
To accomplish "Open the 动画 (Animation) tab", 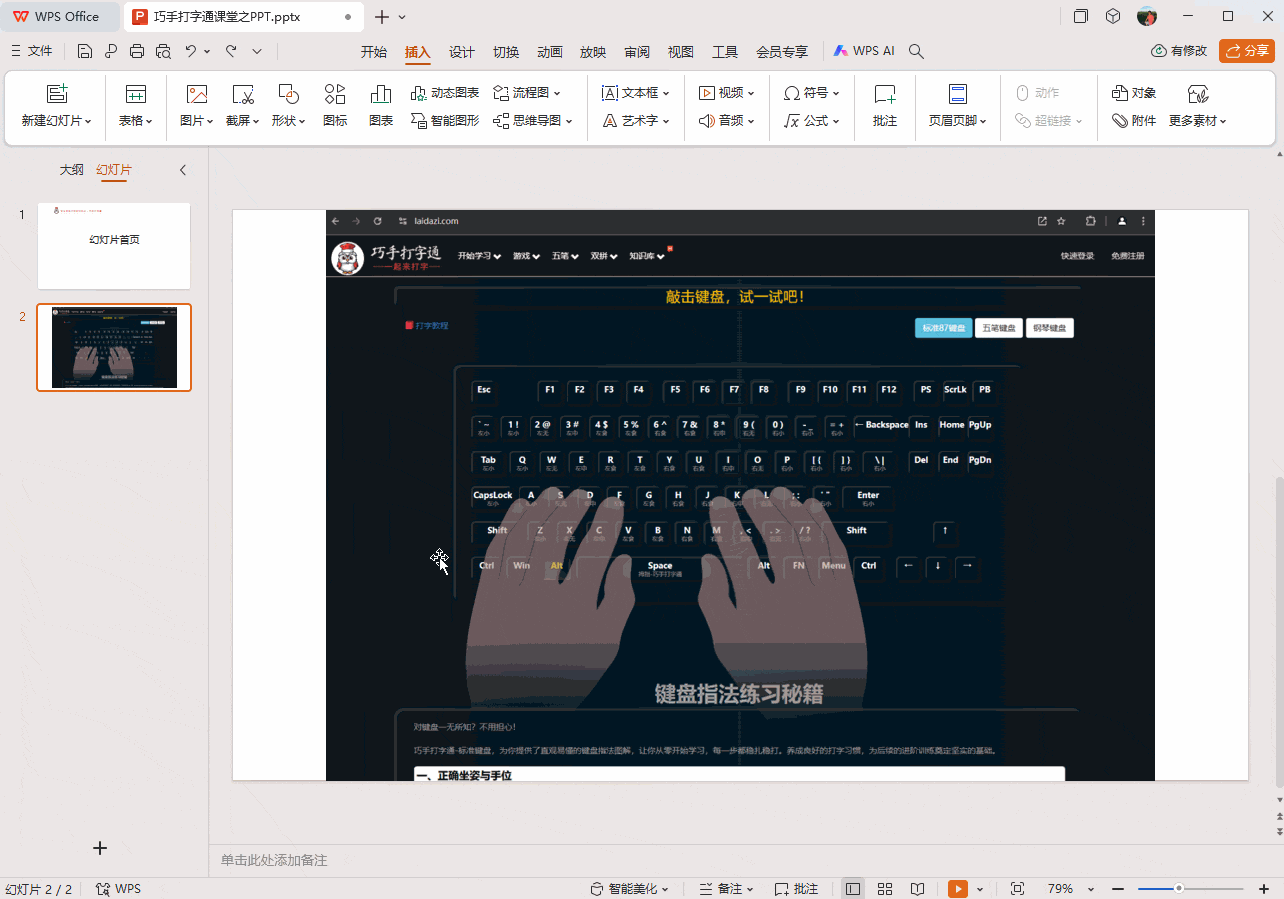I will [550, 52].
